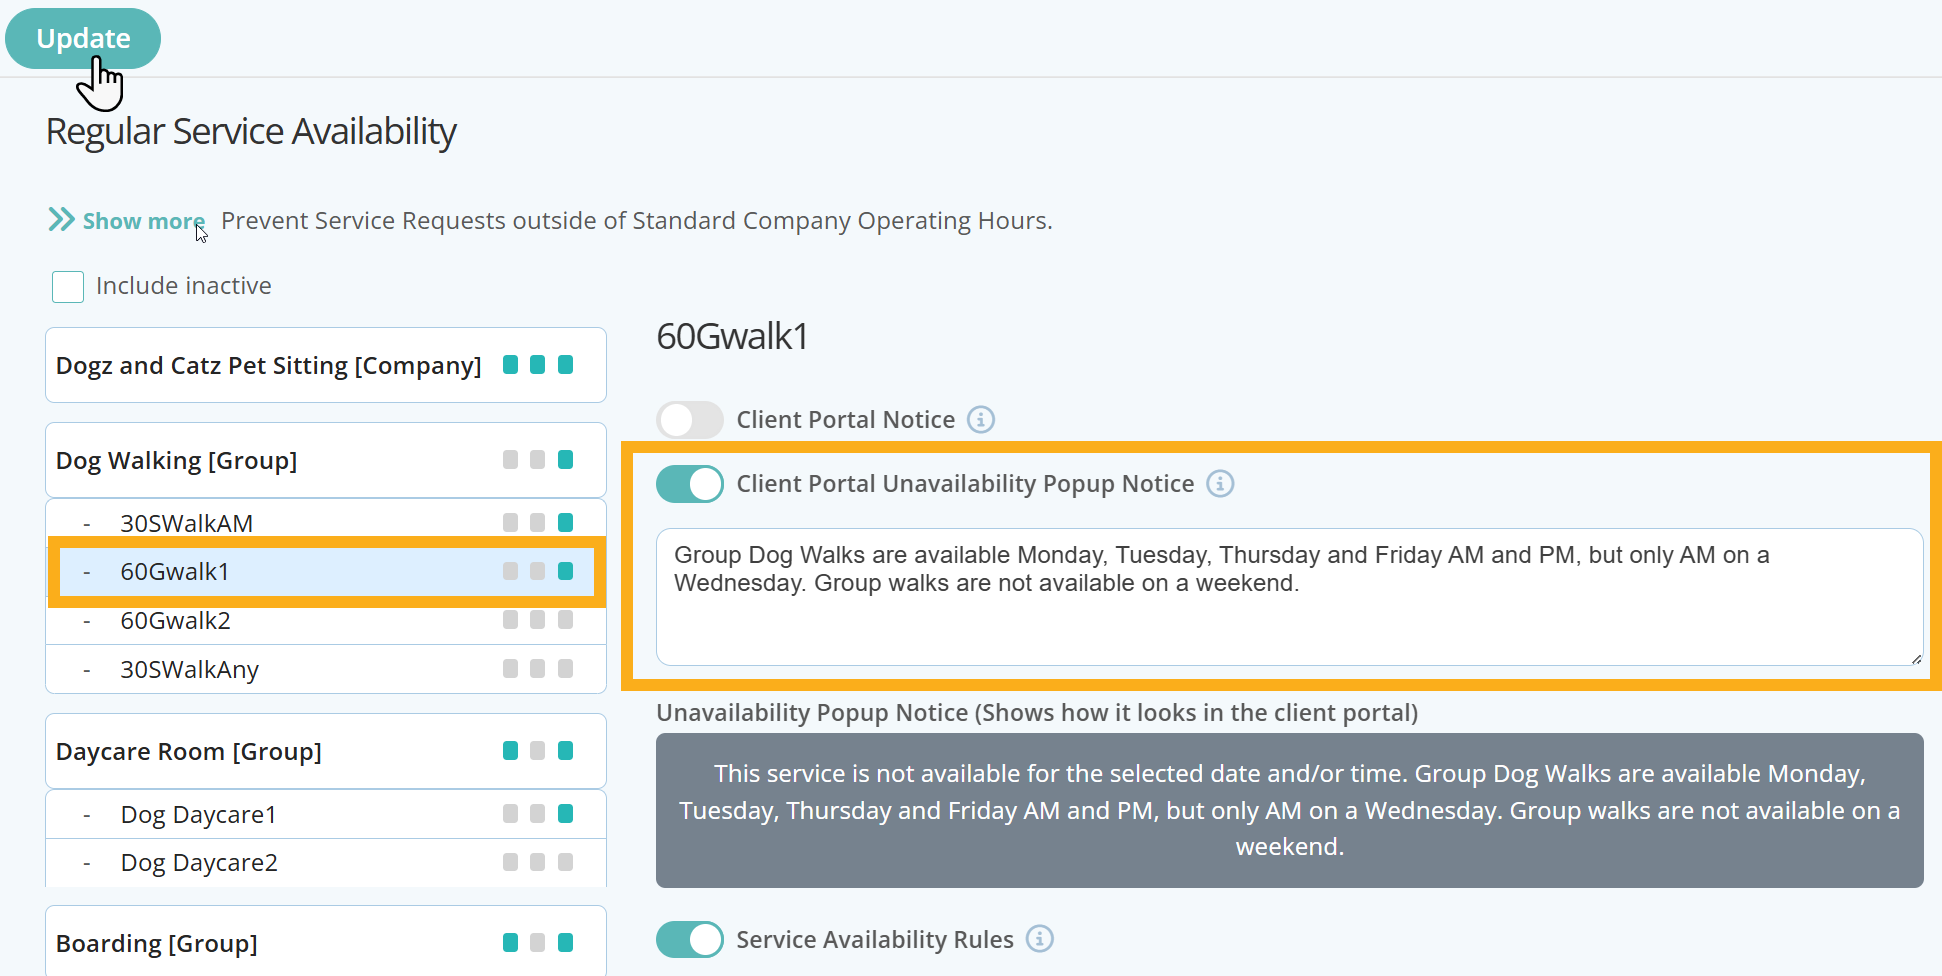Expand the Show more section
1942x976 pixels.
tap(143, 220)
